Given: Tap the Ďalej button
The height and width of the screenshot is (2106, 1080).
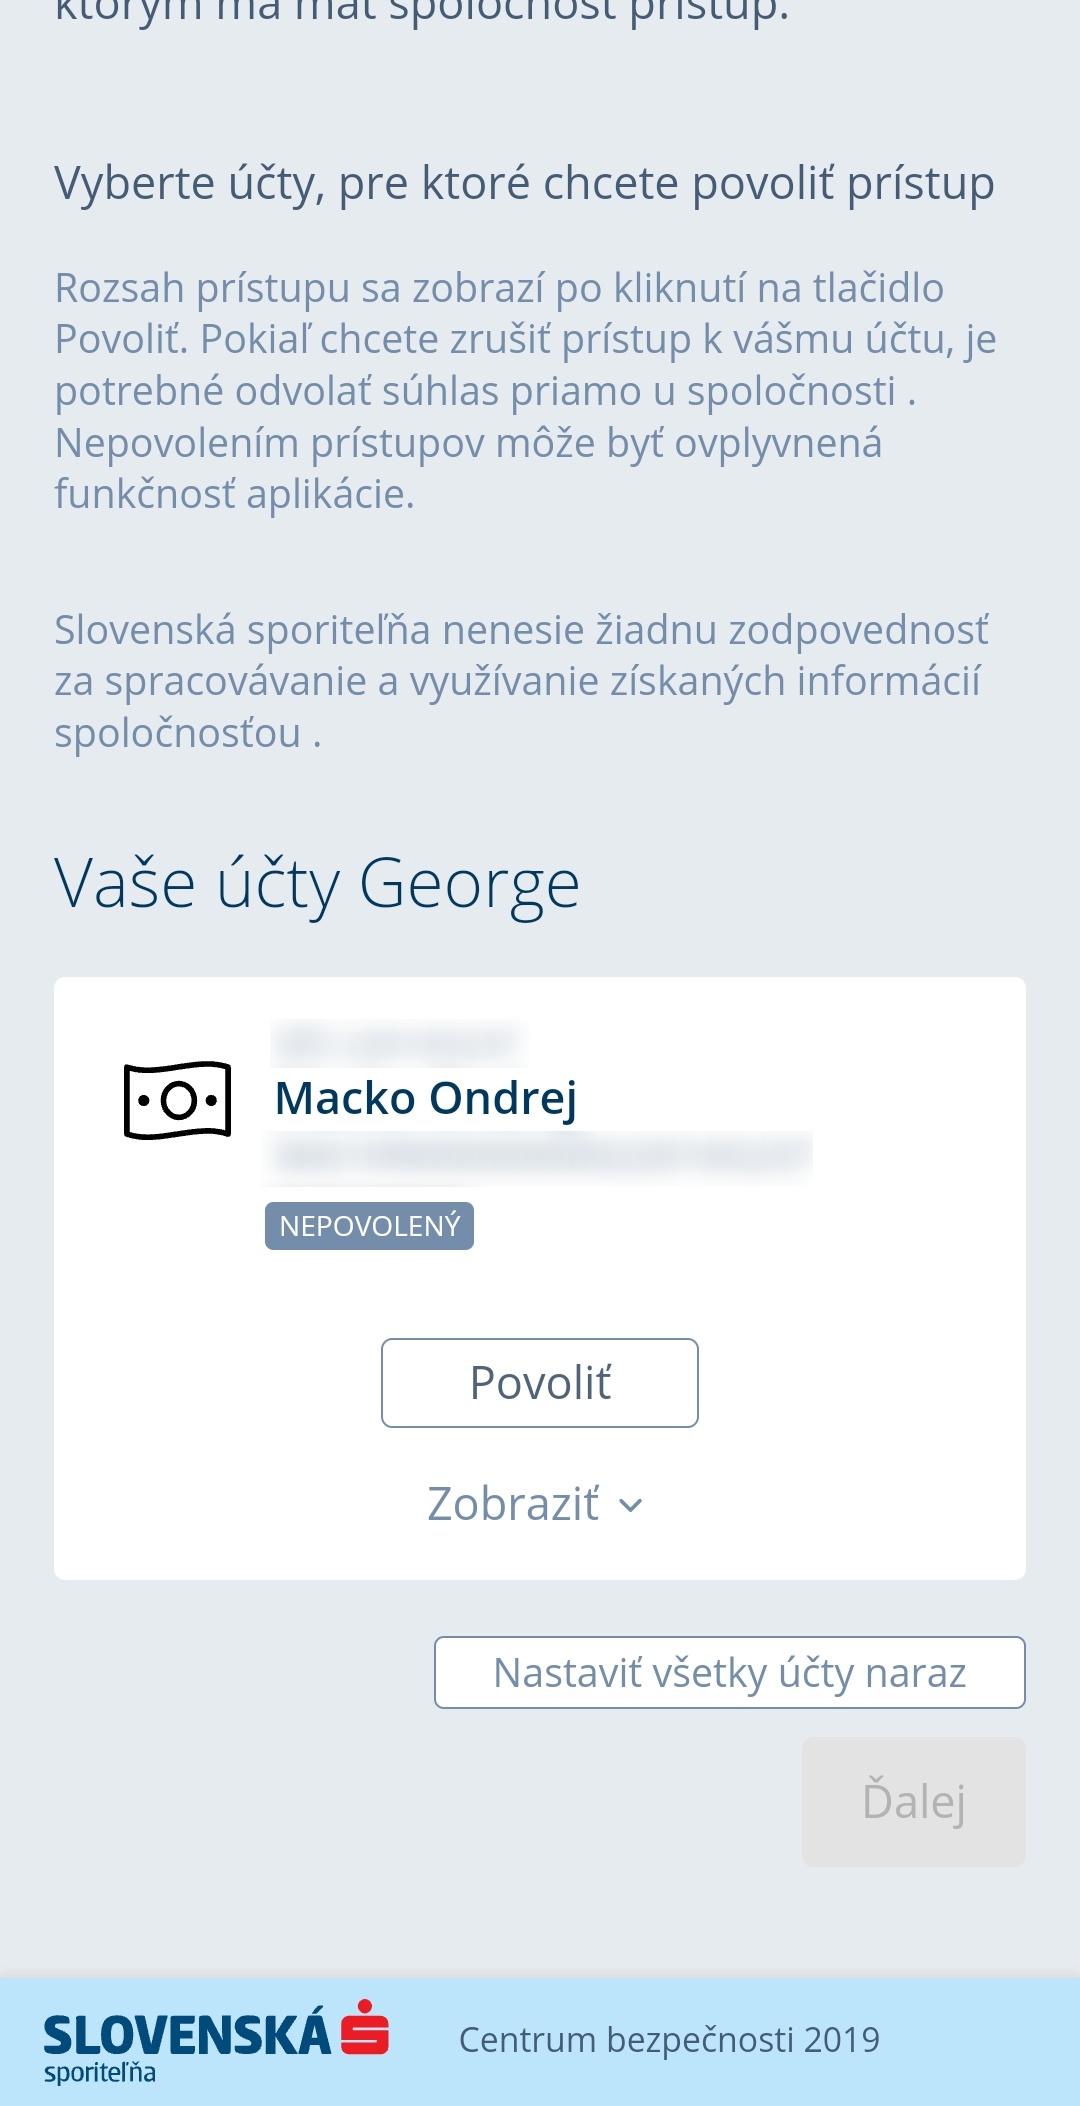Looking at the screenshot, I should click(x=913, y=1801).
